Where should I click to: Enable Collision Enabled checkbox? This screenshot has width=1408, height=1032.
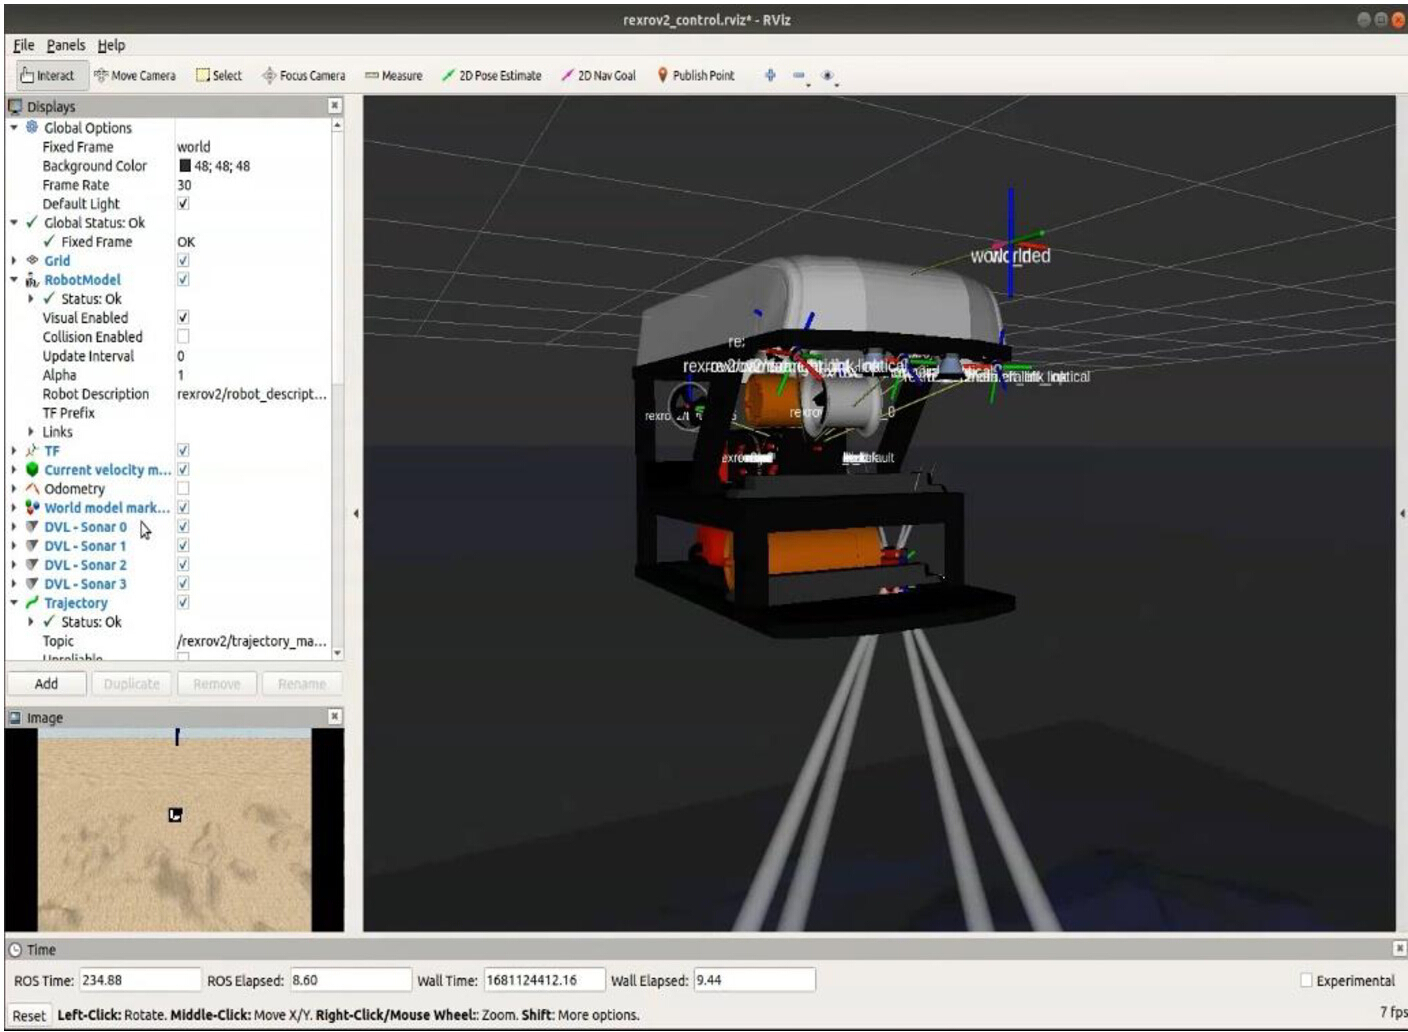pos(183,336)
